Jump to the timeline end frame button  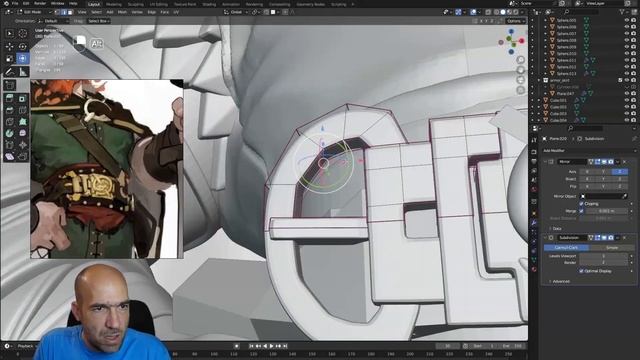pos(285,346)
